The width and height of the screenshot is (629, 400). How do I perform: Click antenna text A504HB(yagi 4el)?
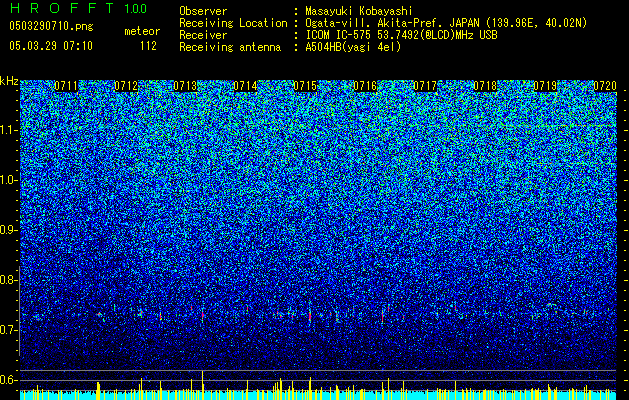tap(353, 47)
